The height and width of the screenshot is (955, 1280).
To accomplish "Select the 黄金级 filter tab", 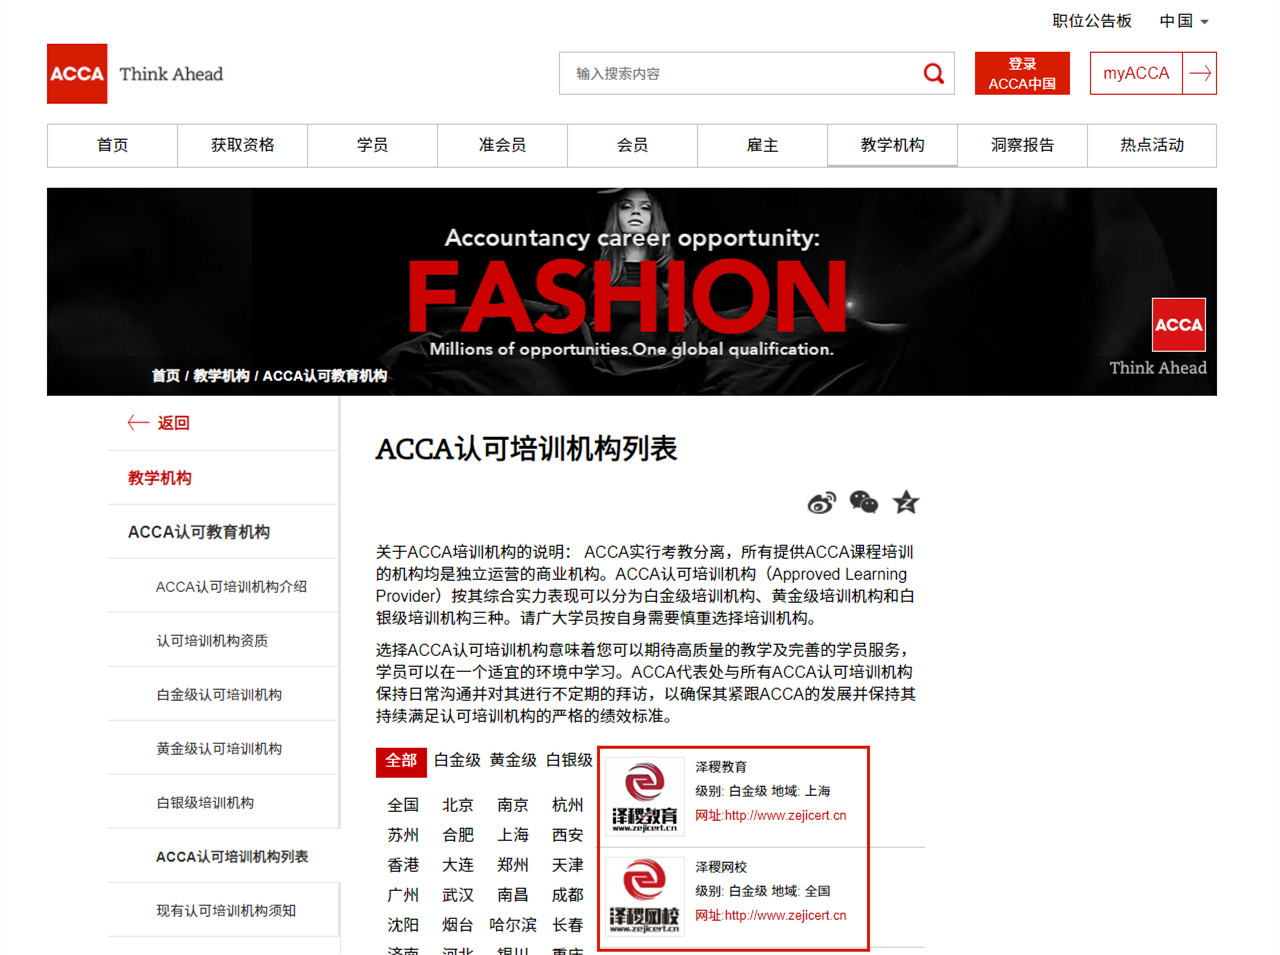I will [x=513, y=761].
